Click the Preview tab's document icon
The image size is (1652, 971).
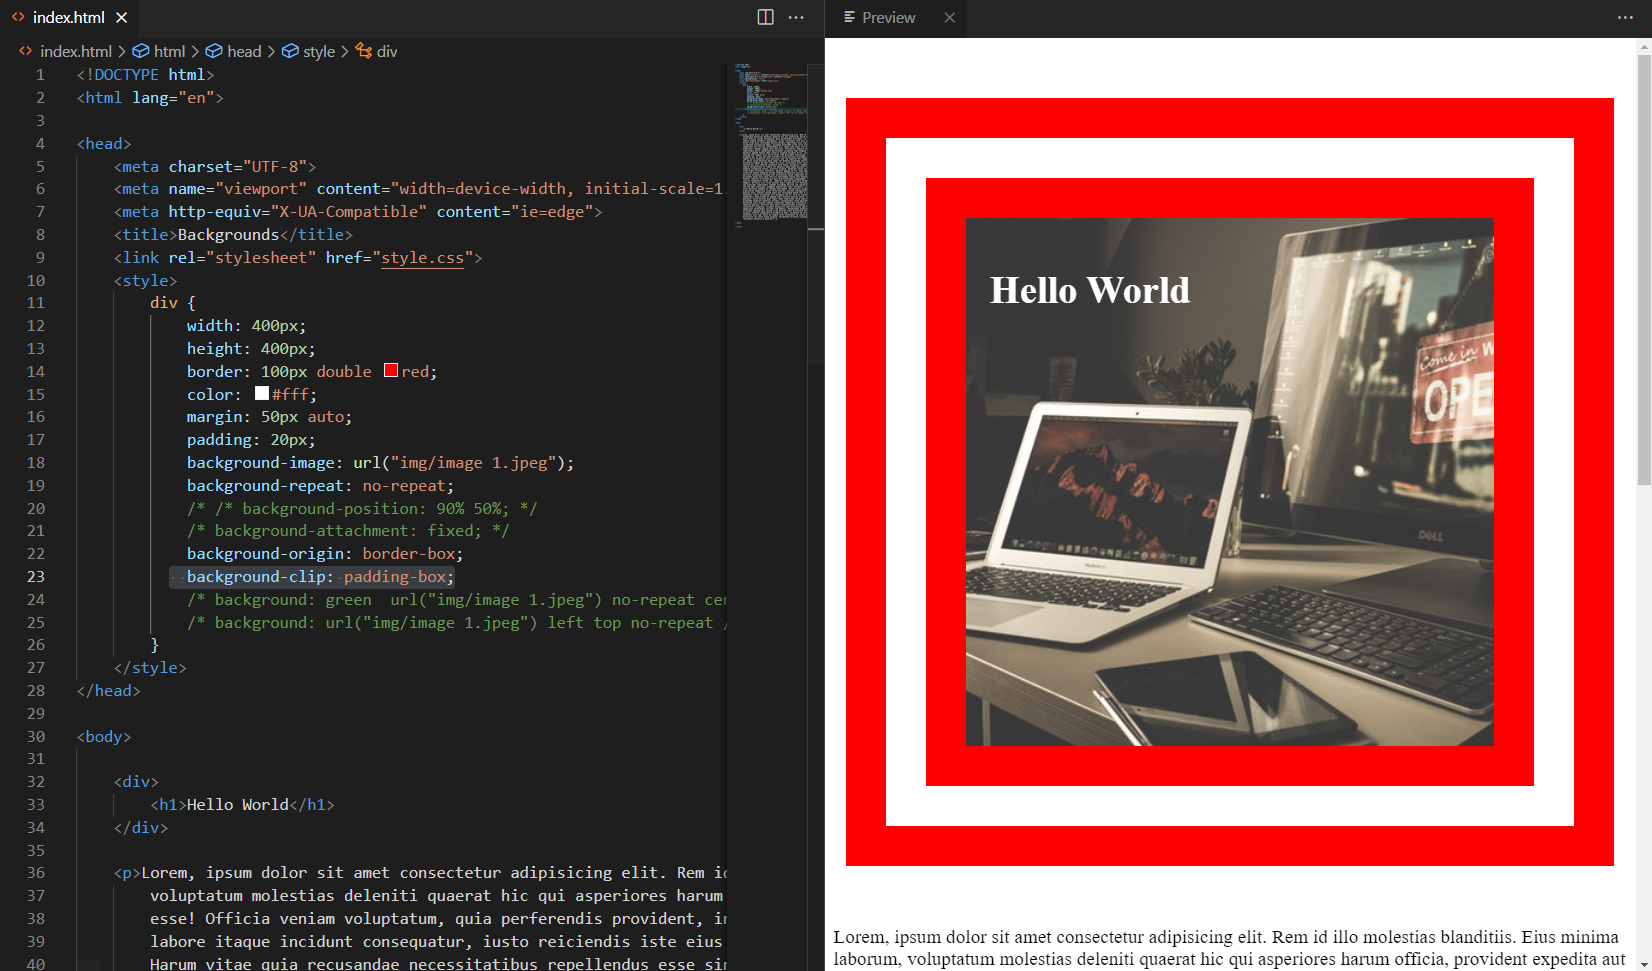coord(849,17)
